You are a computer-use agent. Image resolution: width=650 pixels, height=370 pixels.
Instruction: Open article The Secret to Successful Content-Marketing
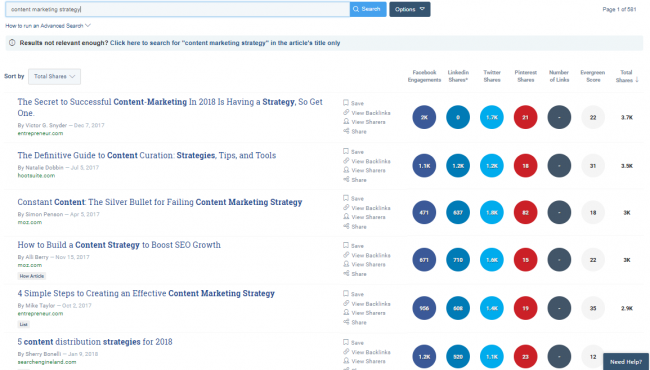[170, 107]
